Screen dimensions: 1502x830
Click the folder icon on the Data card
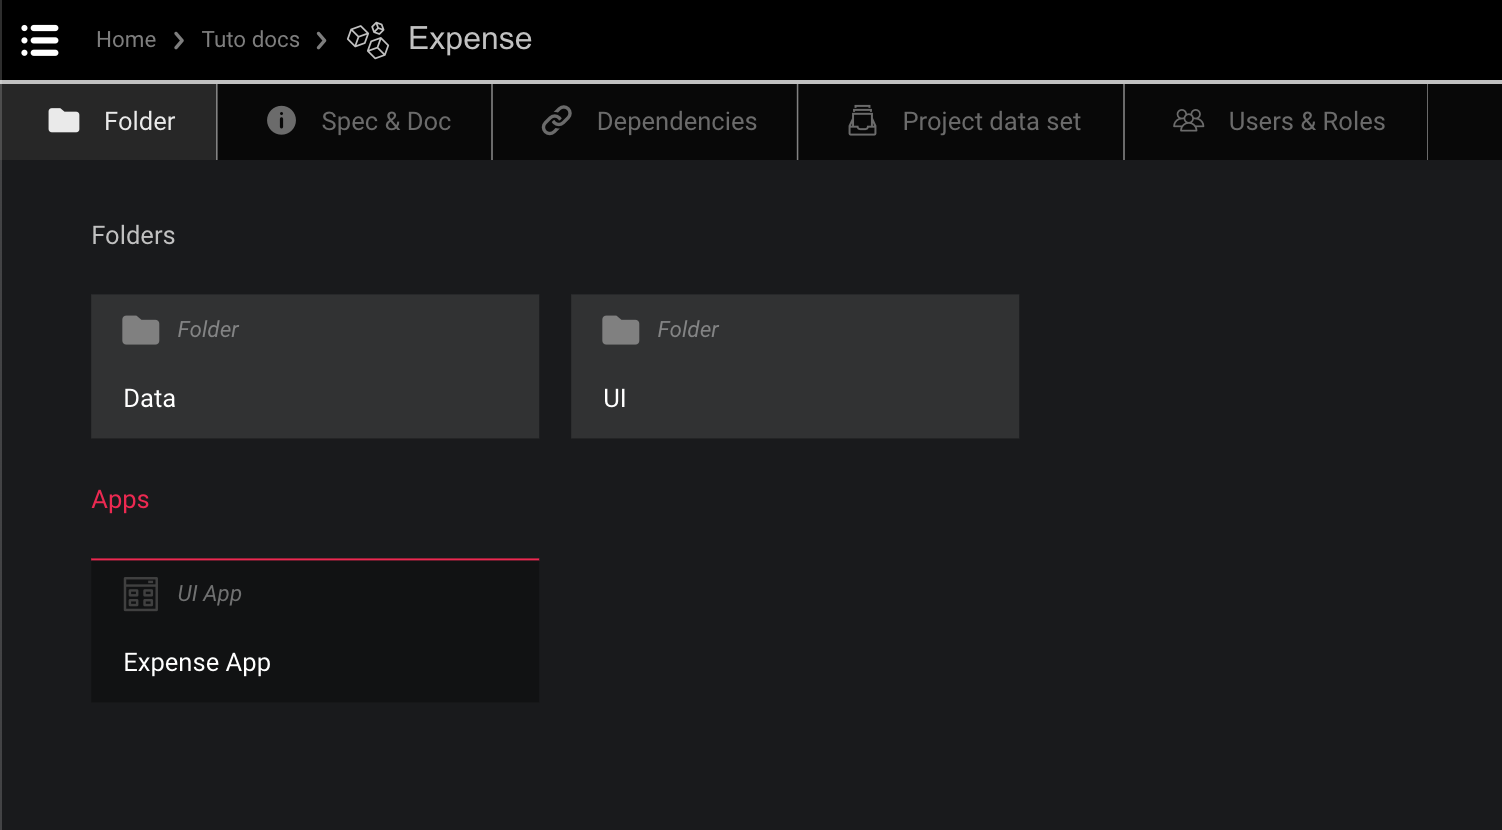coord(140,328)
